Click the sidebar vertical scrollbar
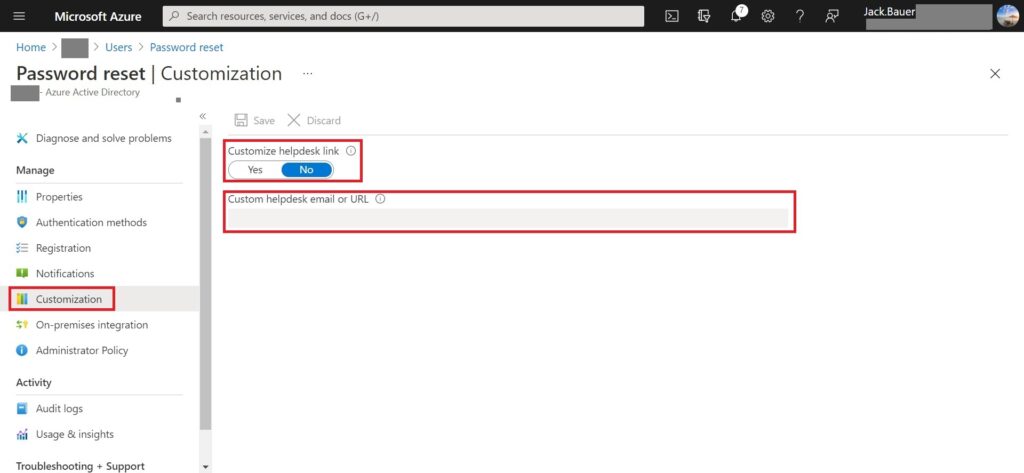Screen dimensions: 1024x473 (205, 300)
